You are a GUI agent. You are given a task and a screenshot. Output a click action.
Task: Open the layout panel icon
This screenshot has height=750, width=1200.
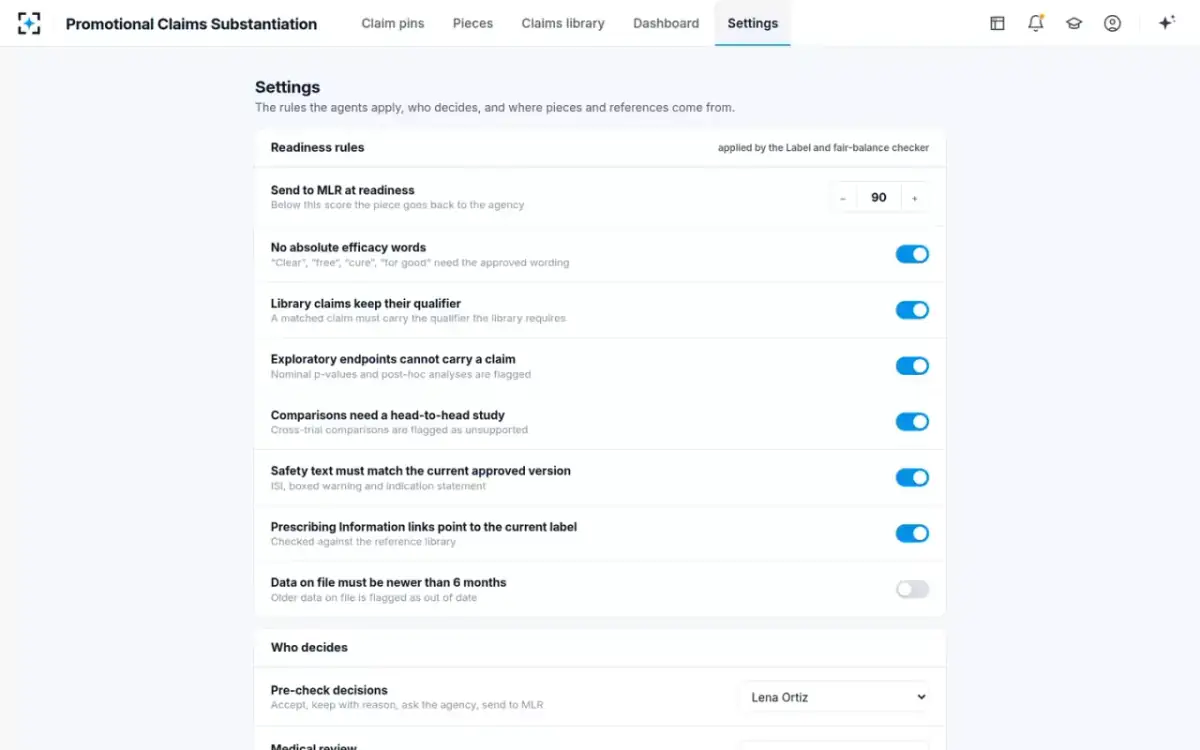pyautogui.click(x=997, y=23)
